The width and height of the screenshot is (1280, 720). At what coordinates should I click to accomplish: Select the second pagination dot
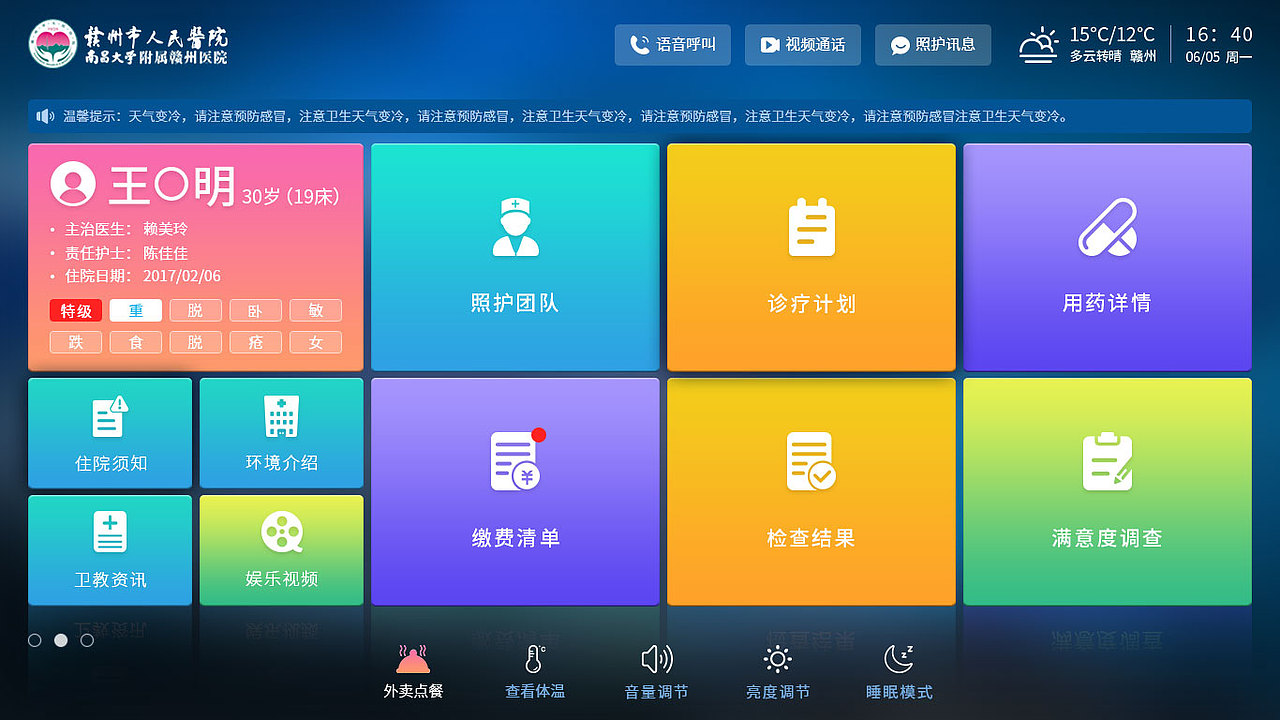tap(61, 640)
